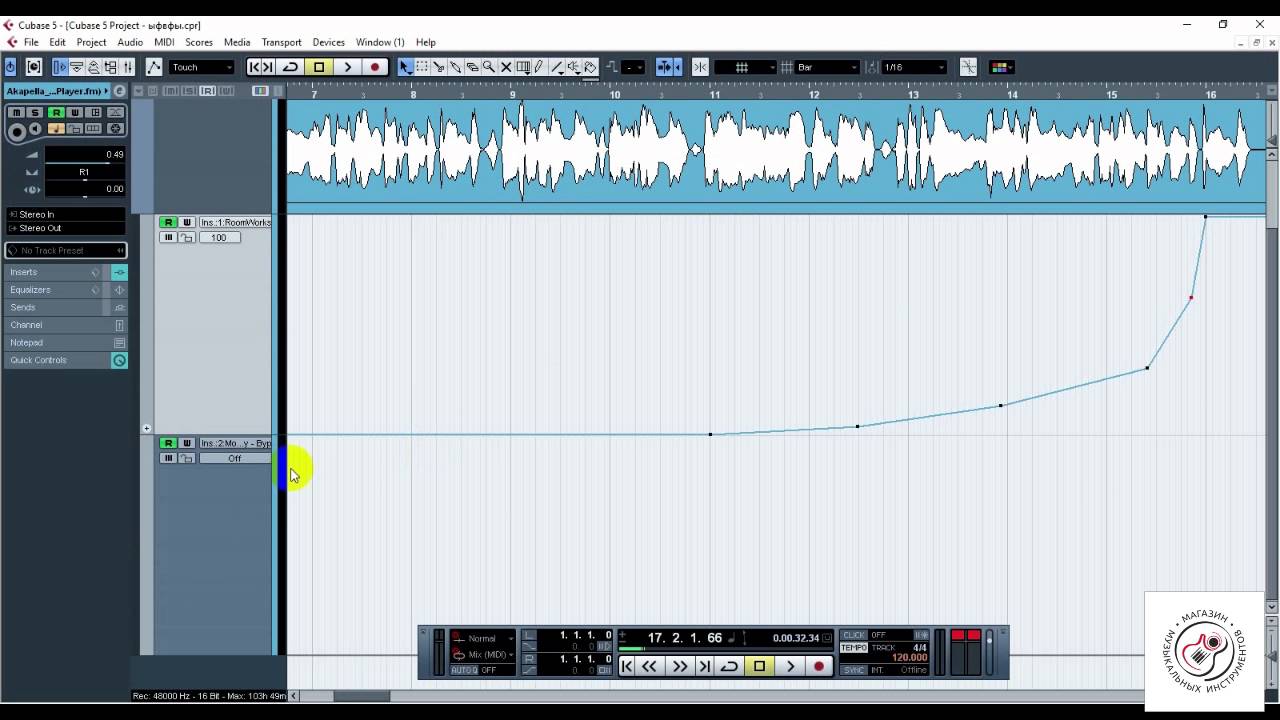Toggle Solo on the inspector track
Screen dimensions: 1280x720
tap(35, 113)
